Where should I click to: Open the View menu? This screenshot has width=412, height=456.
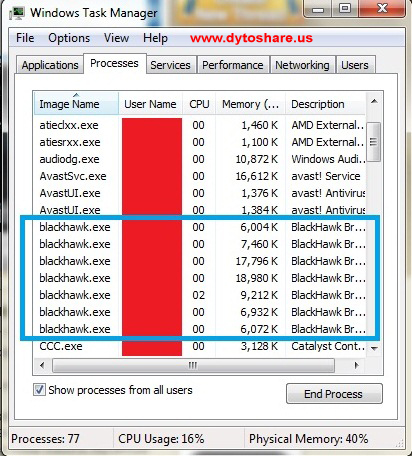[116, 38]
